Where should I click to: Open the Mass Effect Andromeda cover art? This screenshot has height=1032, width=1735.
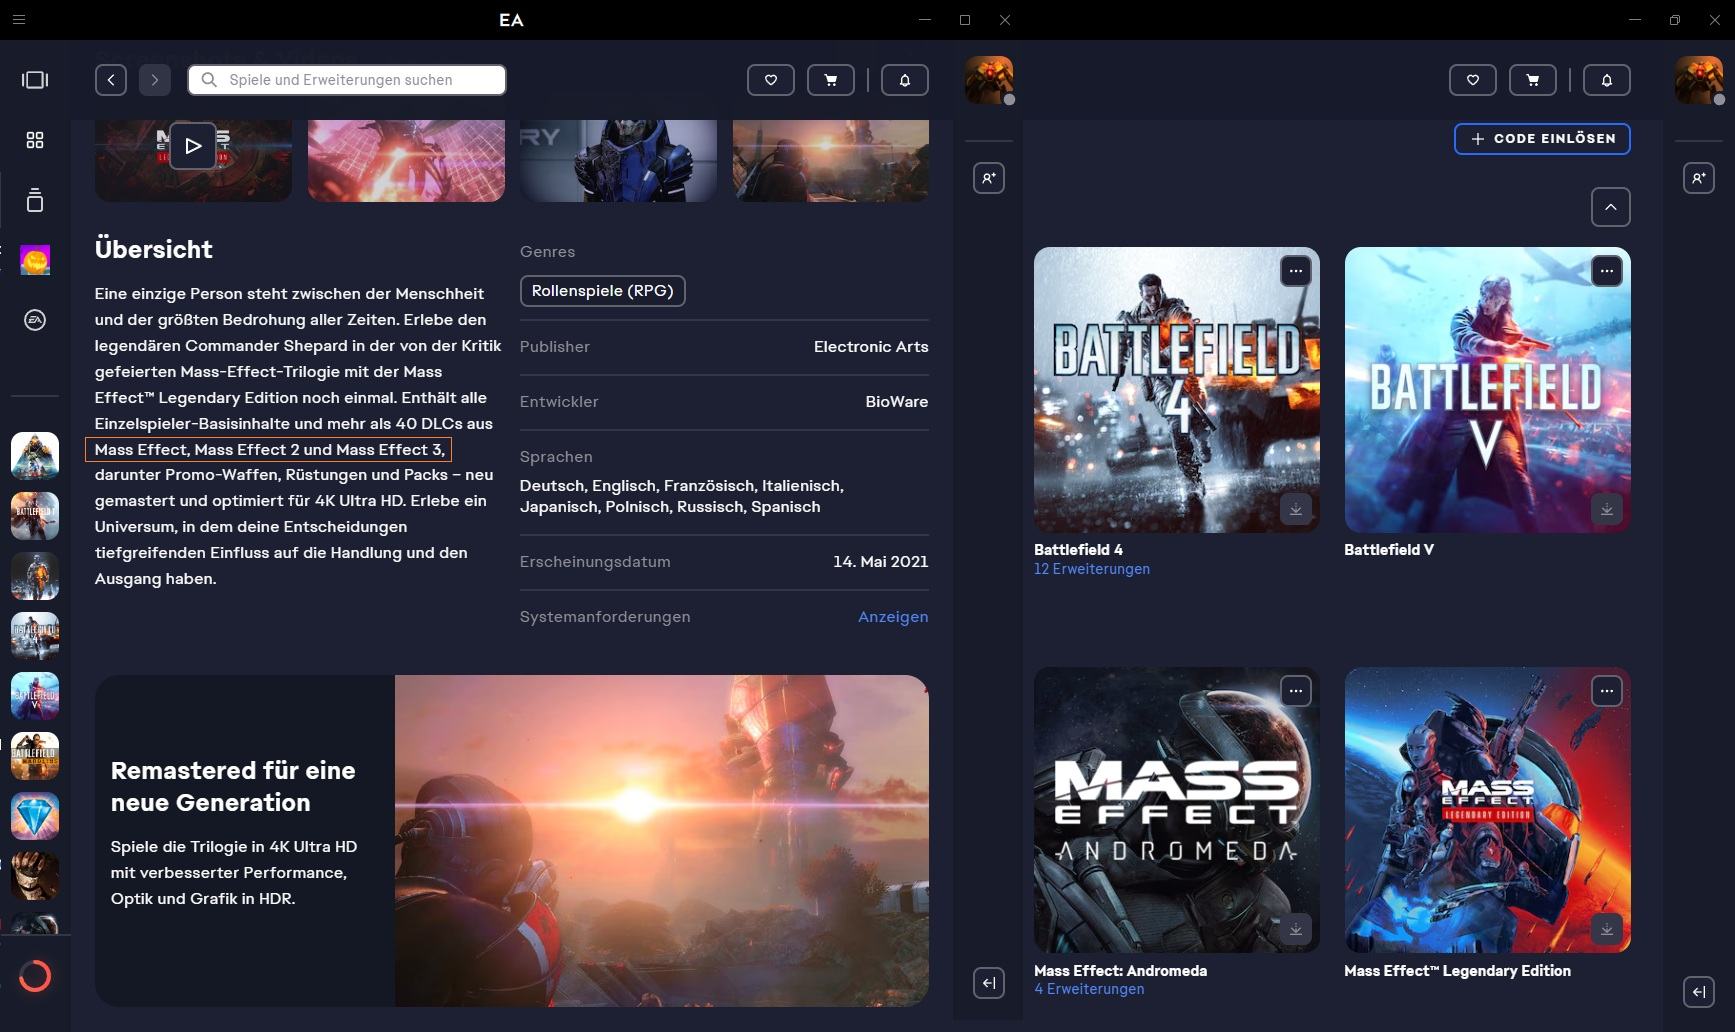coord(1177,810)
